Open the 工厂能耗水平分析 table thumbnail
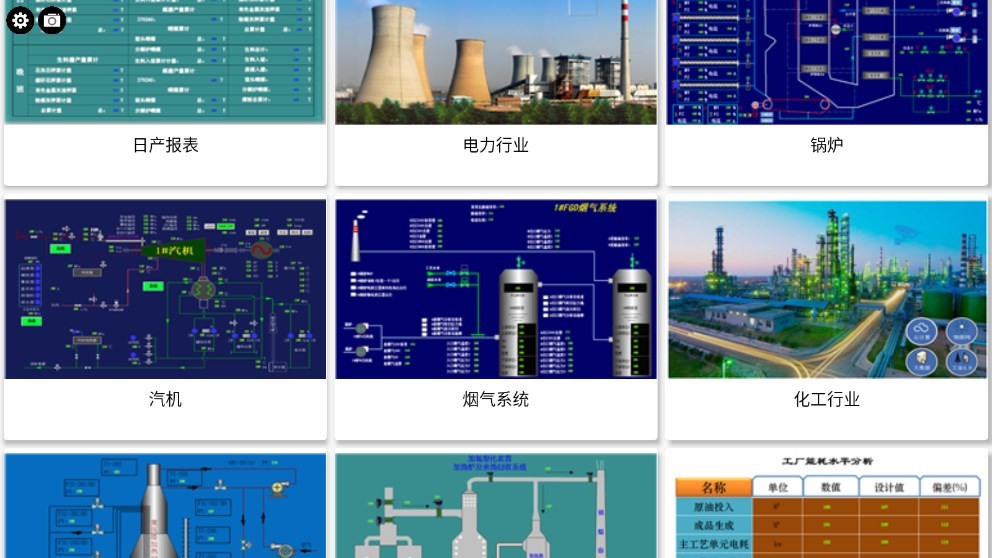992x558 pixels. (x=827, y=506)
